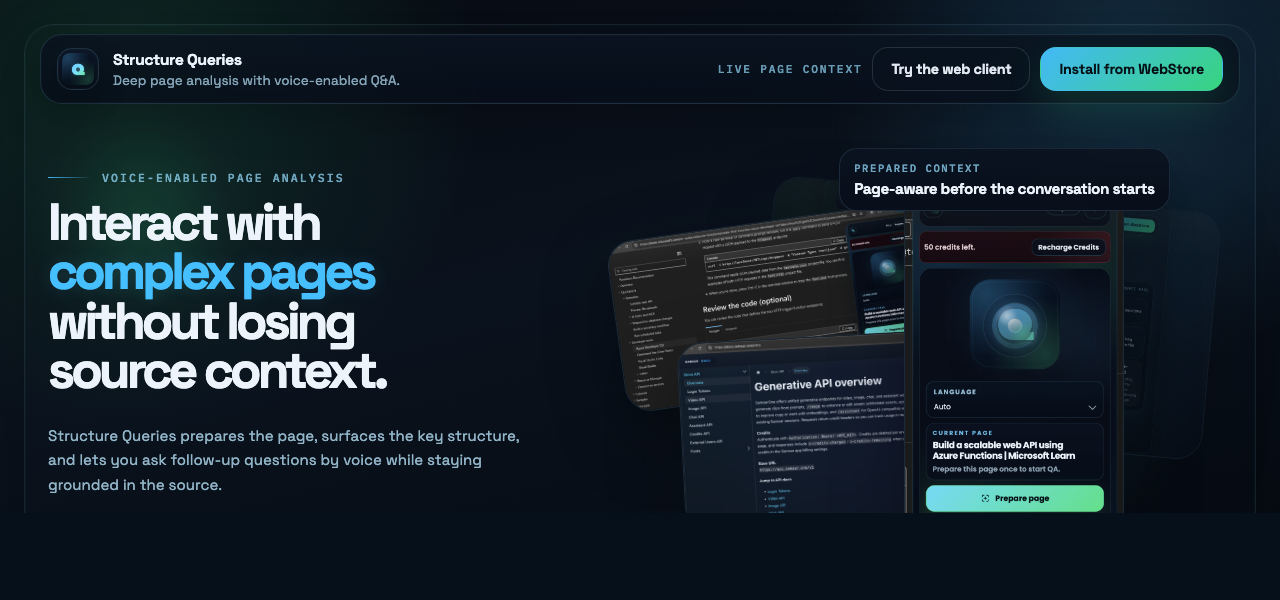
Task: Click the scan icon on Prepare page button
Action: pos(985,498)
